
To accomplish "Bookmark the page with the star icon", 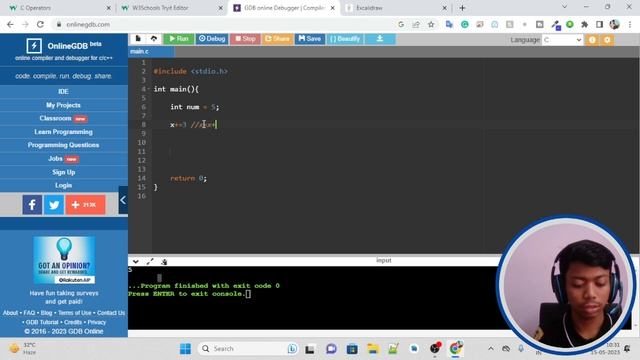I will [431, 24].
